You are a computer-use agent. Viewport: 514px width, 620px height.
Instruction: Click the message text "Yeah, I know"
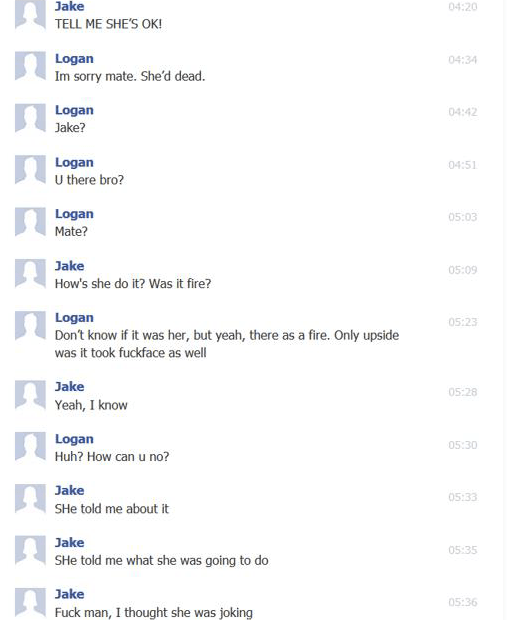[x=91, y=405]
